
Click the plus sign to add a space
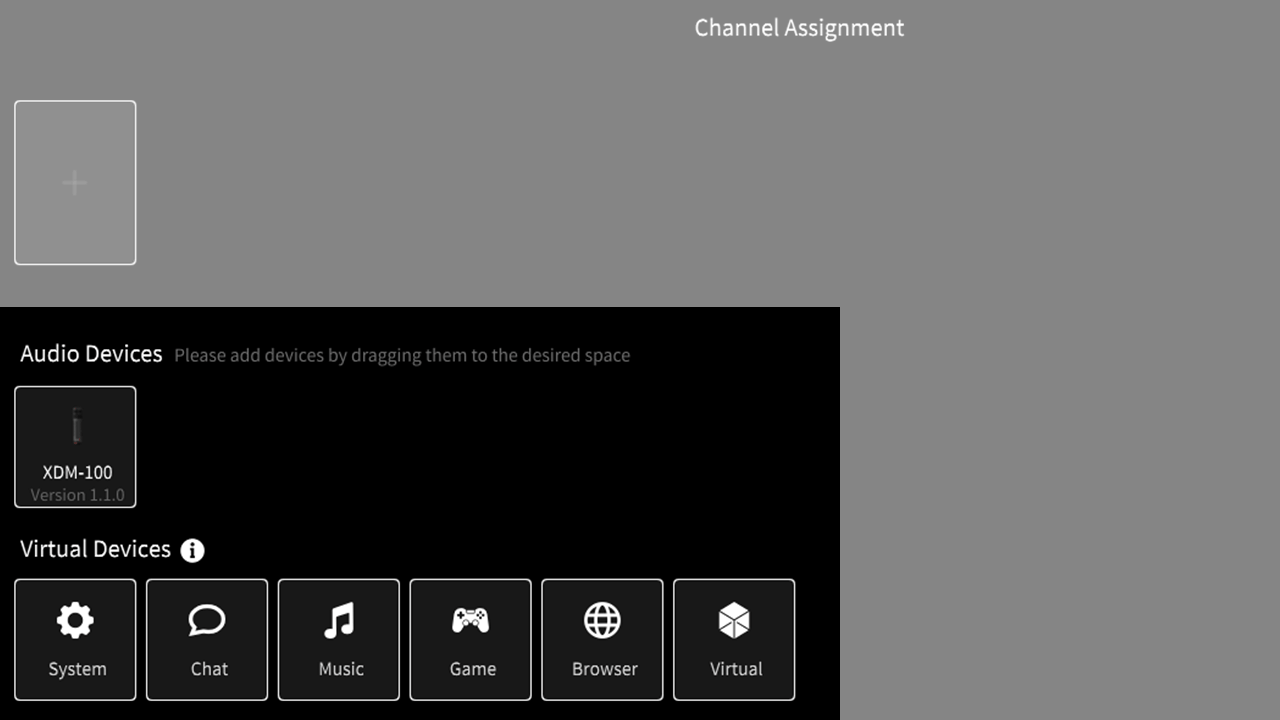click(x=75, y=182)
